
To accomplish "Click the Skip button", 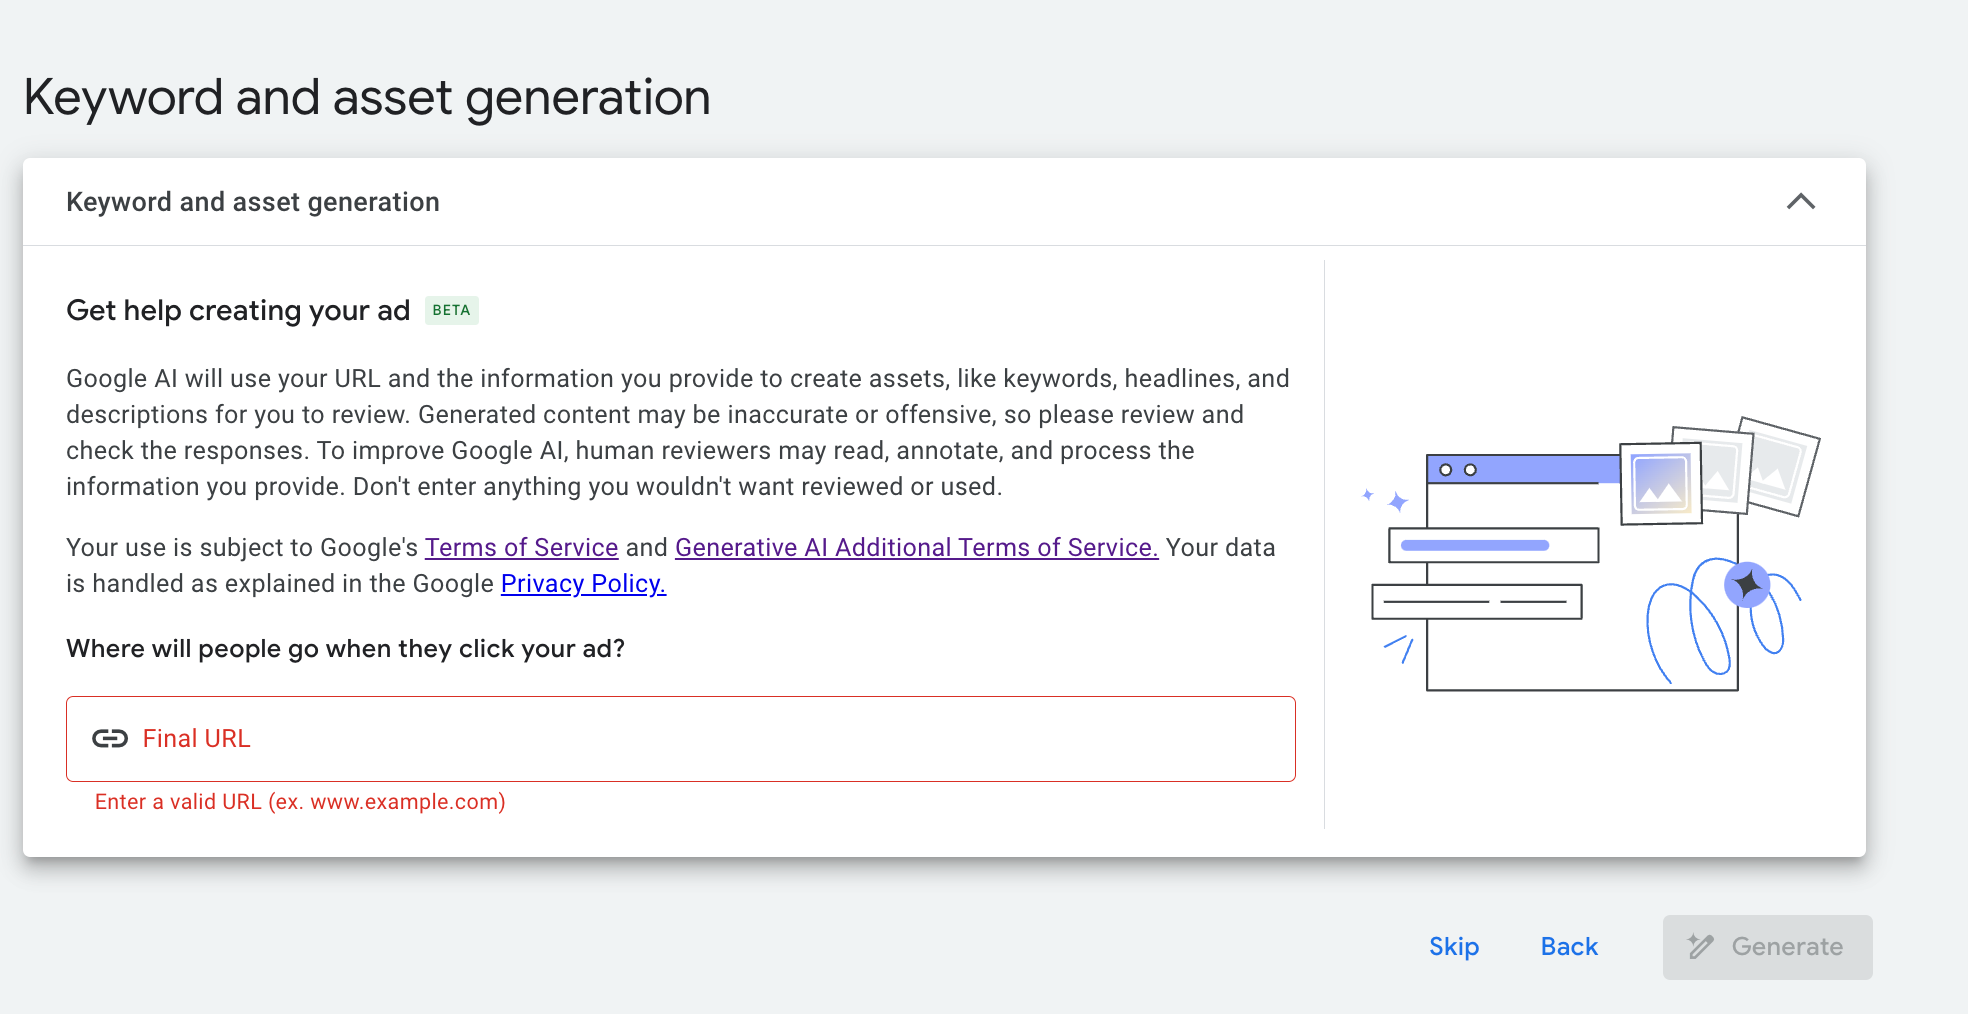I will click(1454, 946).
